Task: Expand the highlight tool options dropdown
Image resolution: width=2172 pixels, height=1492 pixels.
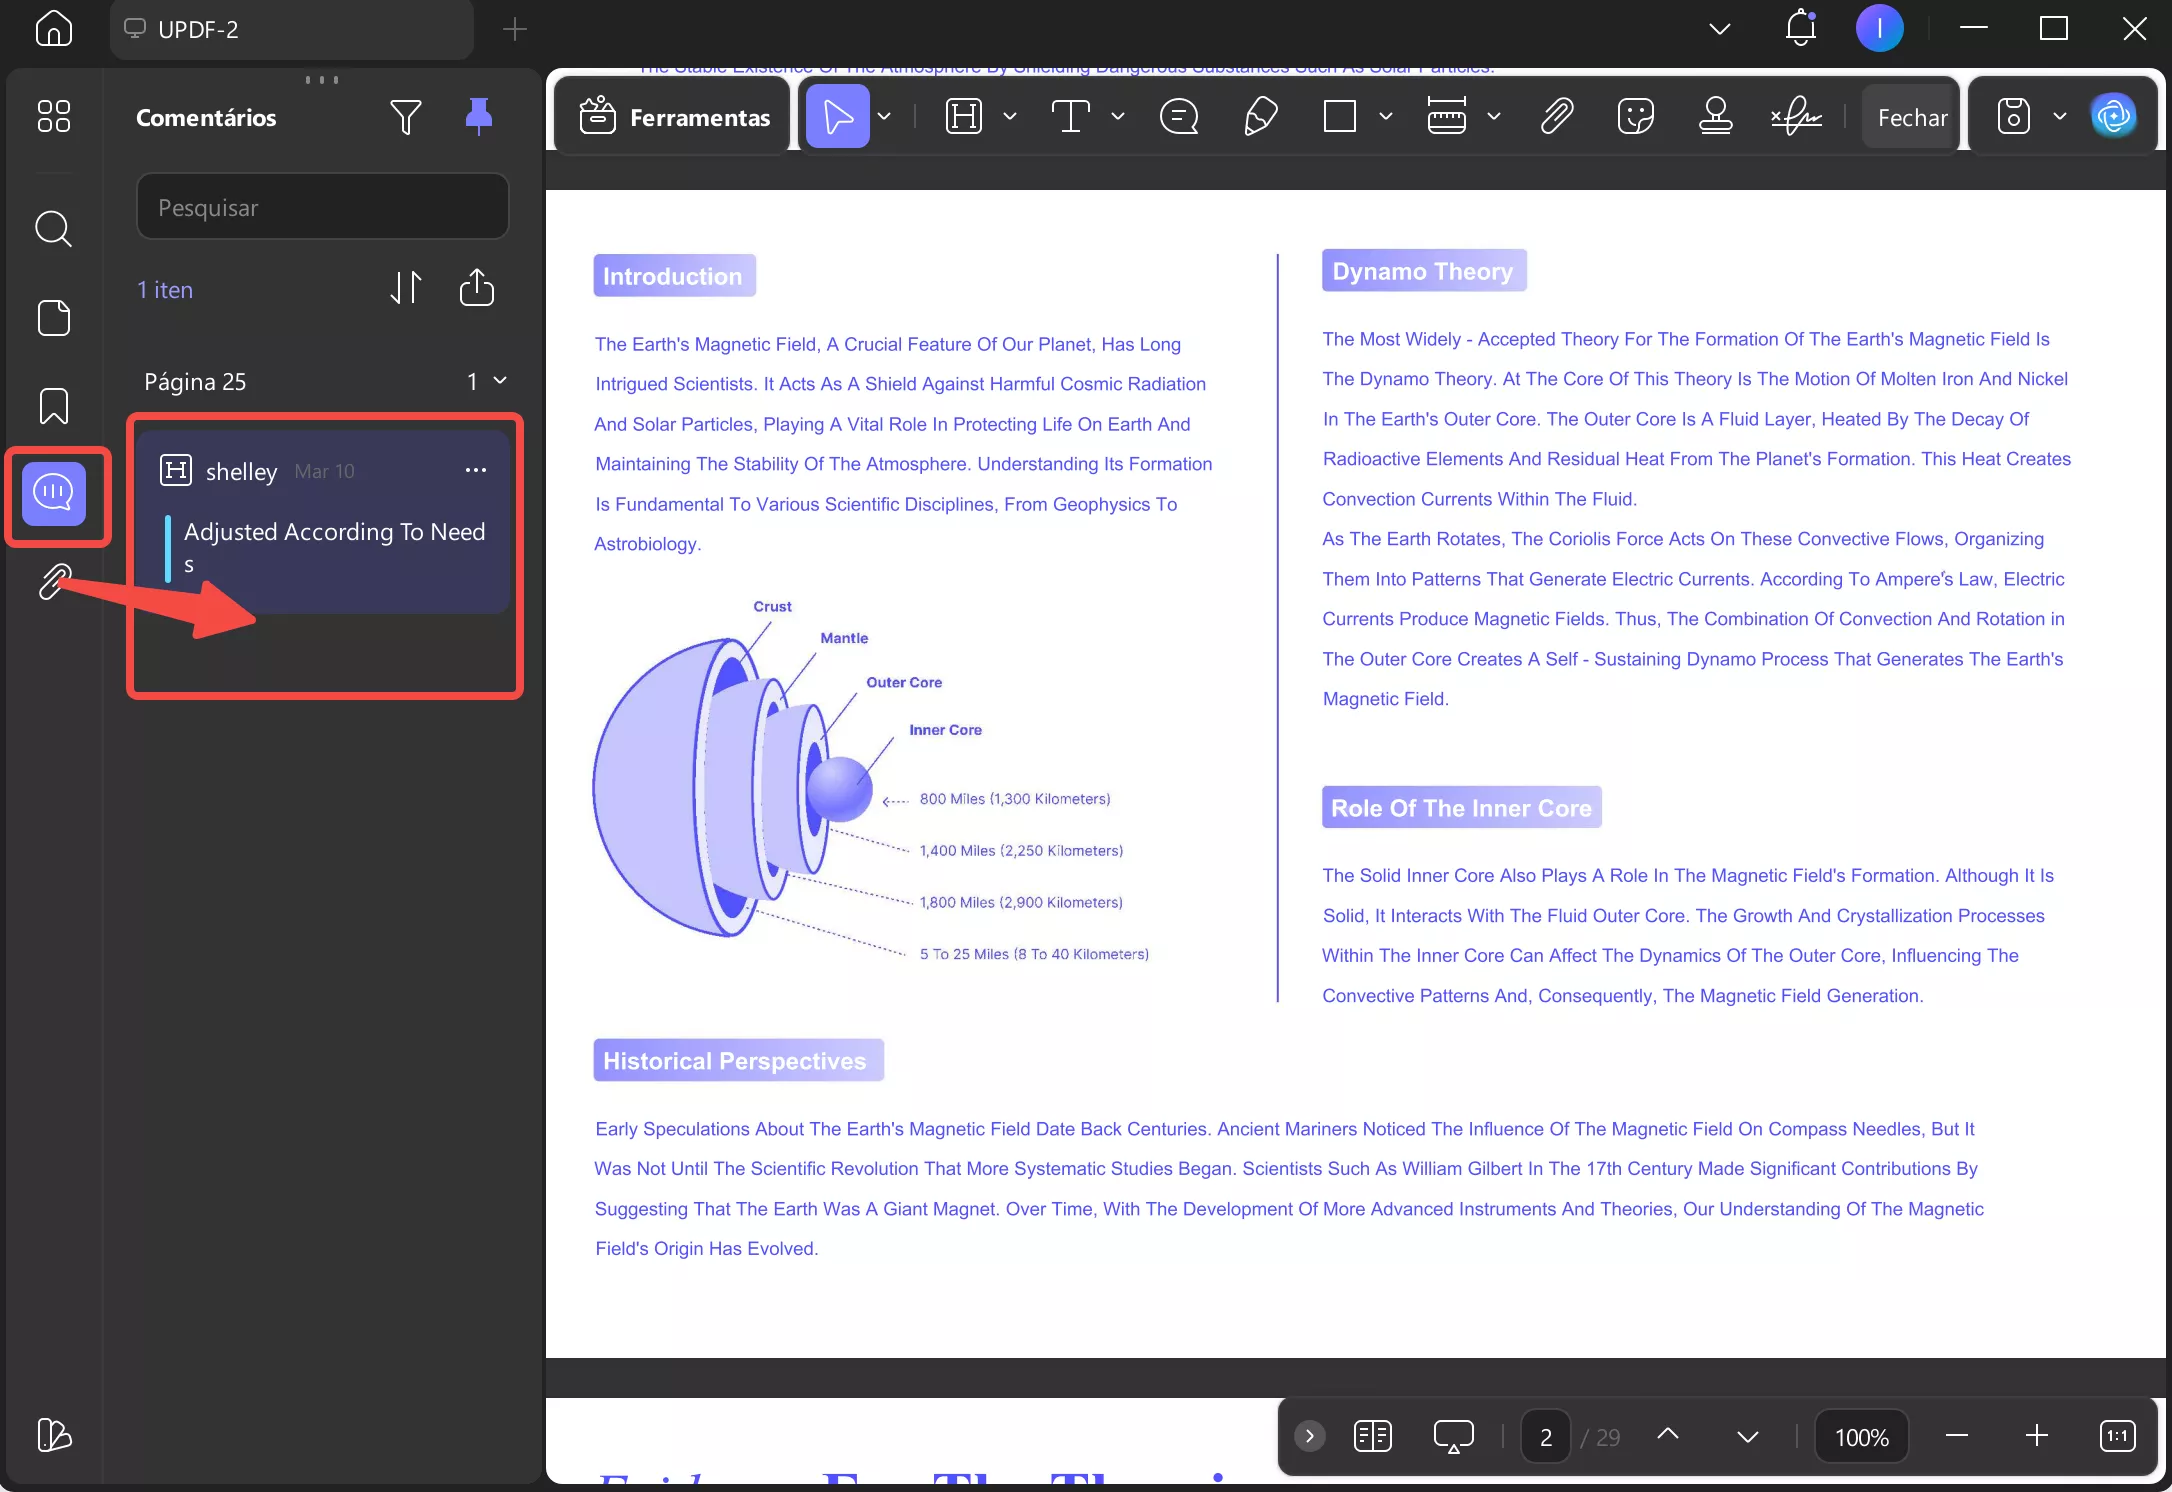Action: pyautogui.click(x=1010, y=116)
